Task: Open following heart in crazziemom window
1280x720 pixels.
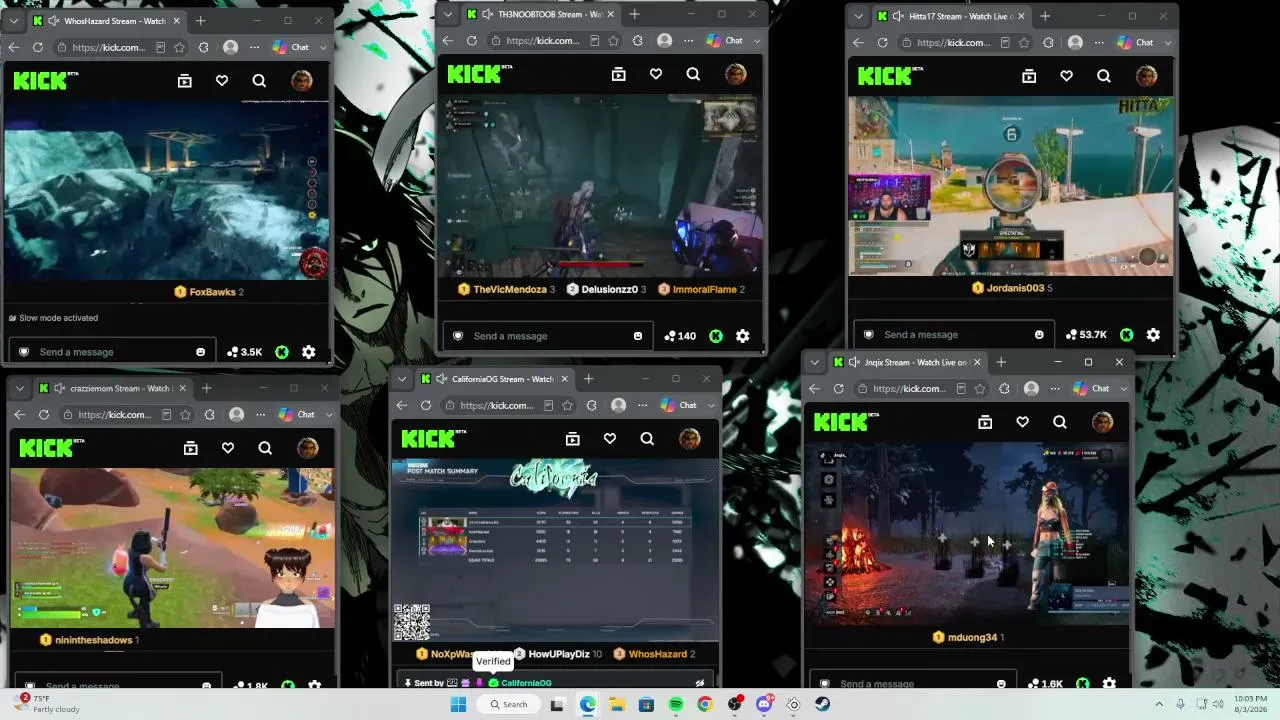Action: 228,448
